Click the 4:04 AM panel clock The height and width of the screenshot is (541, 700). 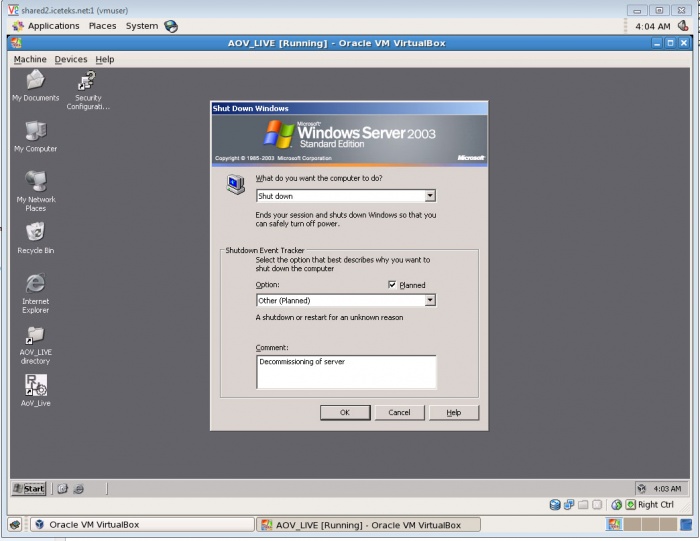pos(653,26)
